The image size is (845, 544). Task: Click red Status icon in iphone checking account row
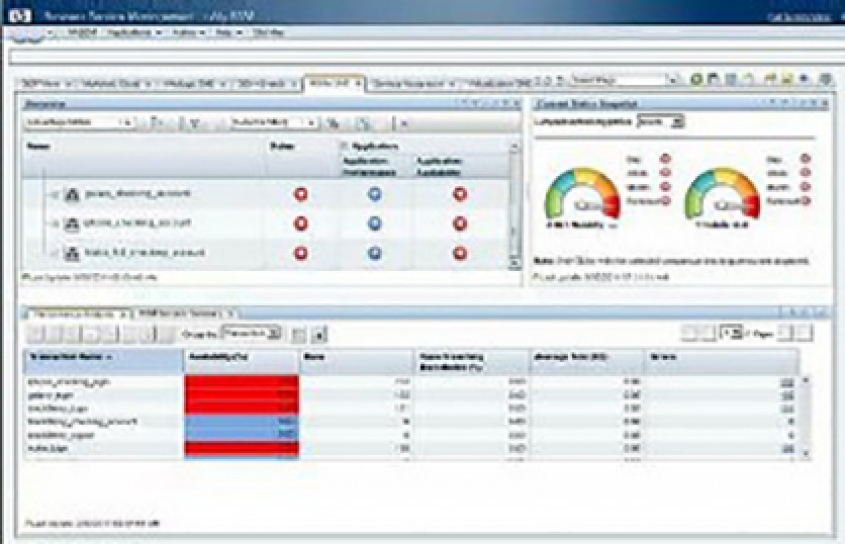point(301,223)
